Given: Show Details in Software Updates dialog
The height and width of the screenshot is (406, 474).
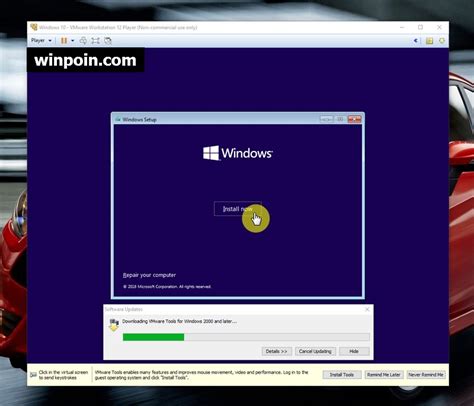Looking at the screenshot, I should click(277, 351).
